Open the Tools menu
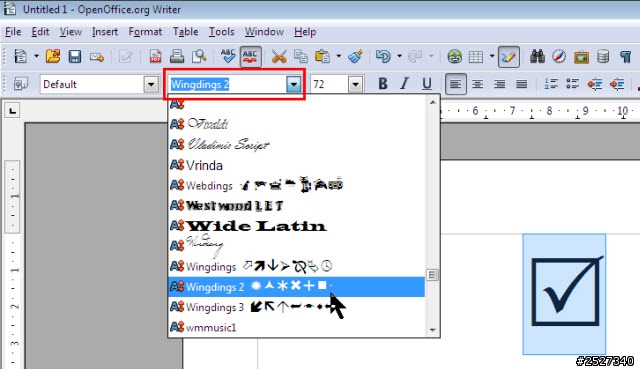640x369 pixels. click(x=222, y=32)
